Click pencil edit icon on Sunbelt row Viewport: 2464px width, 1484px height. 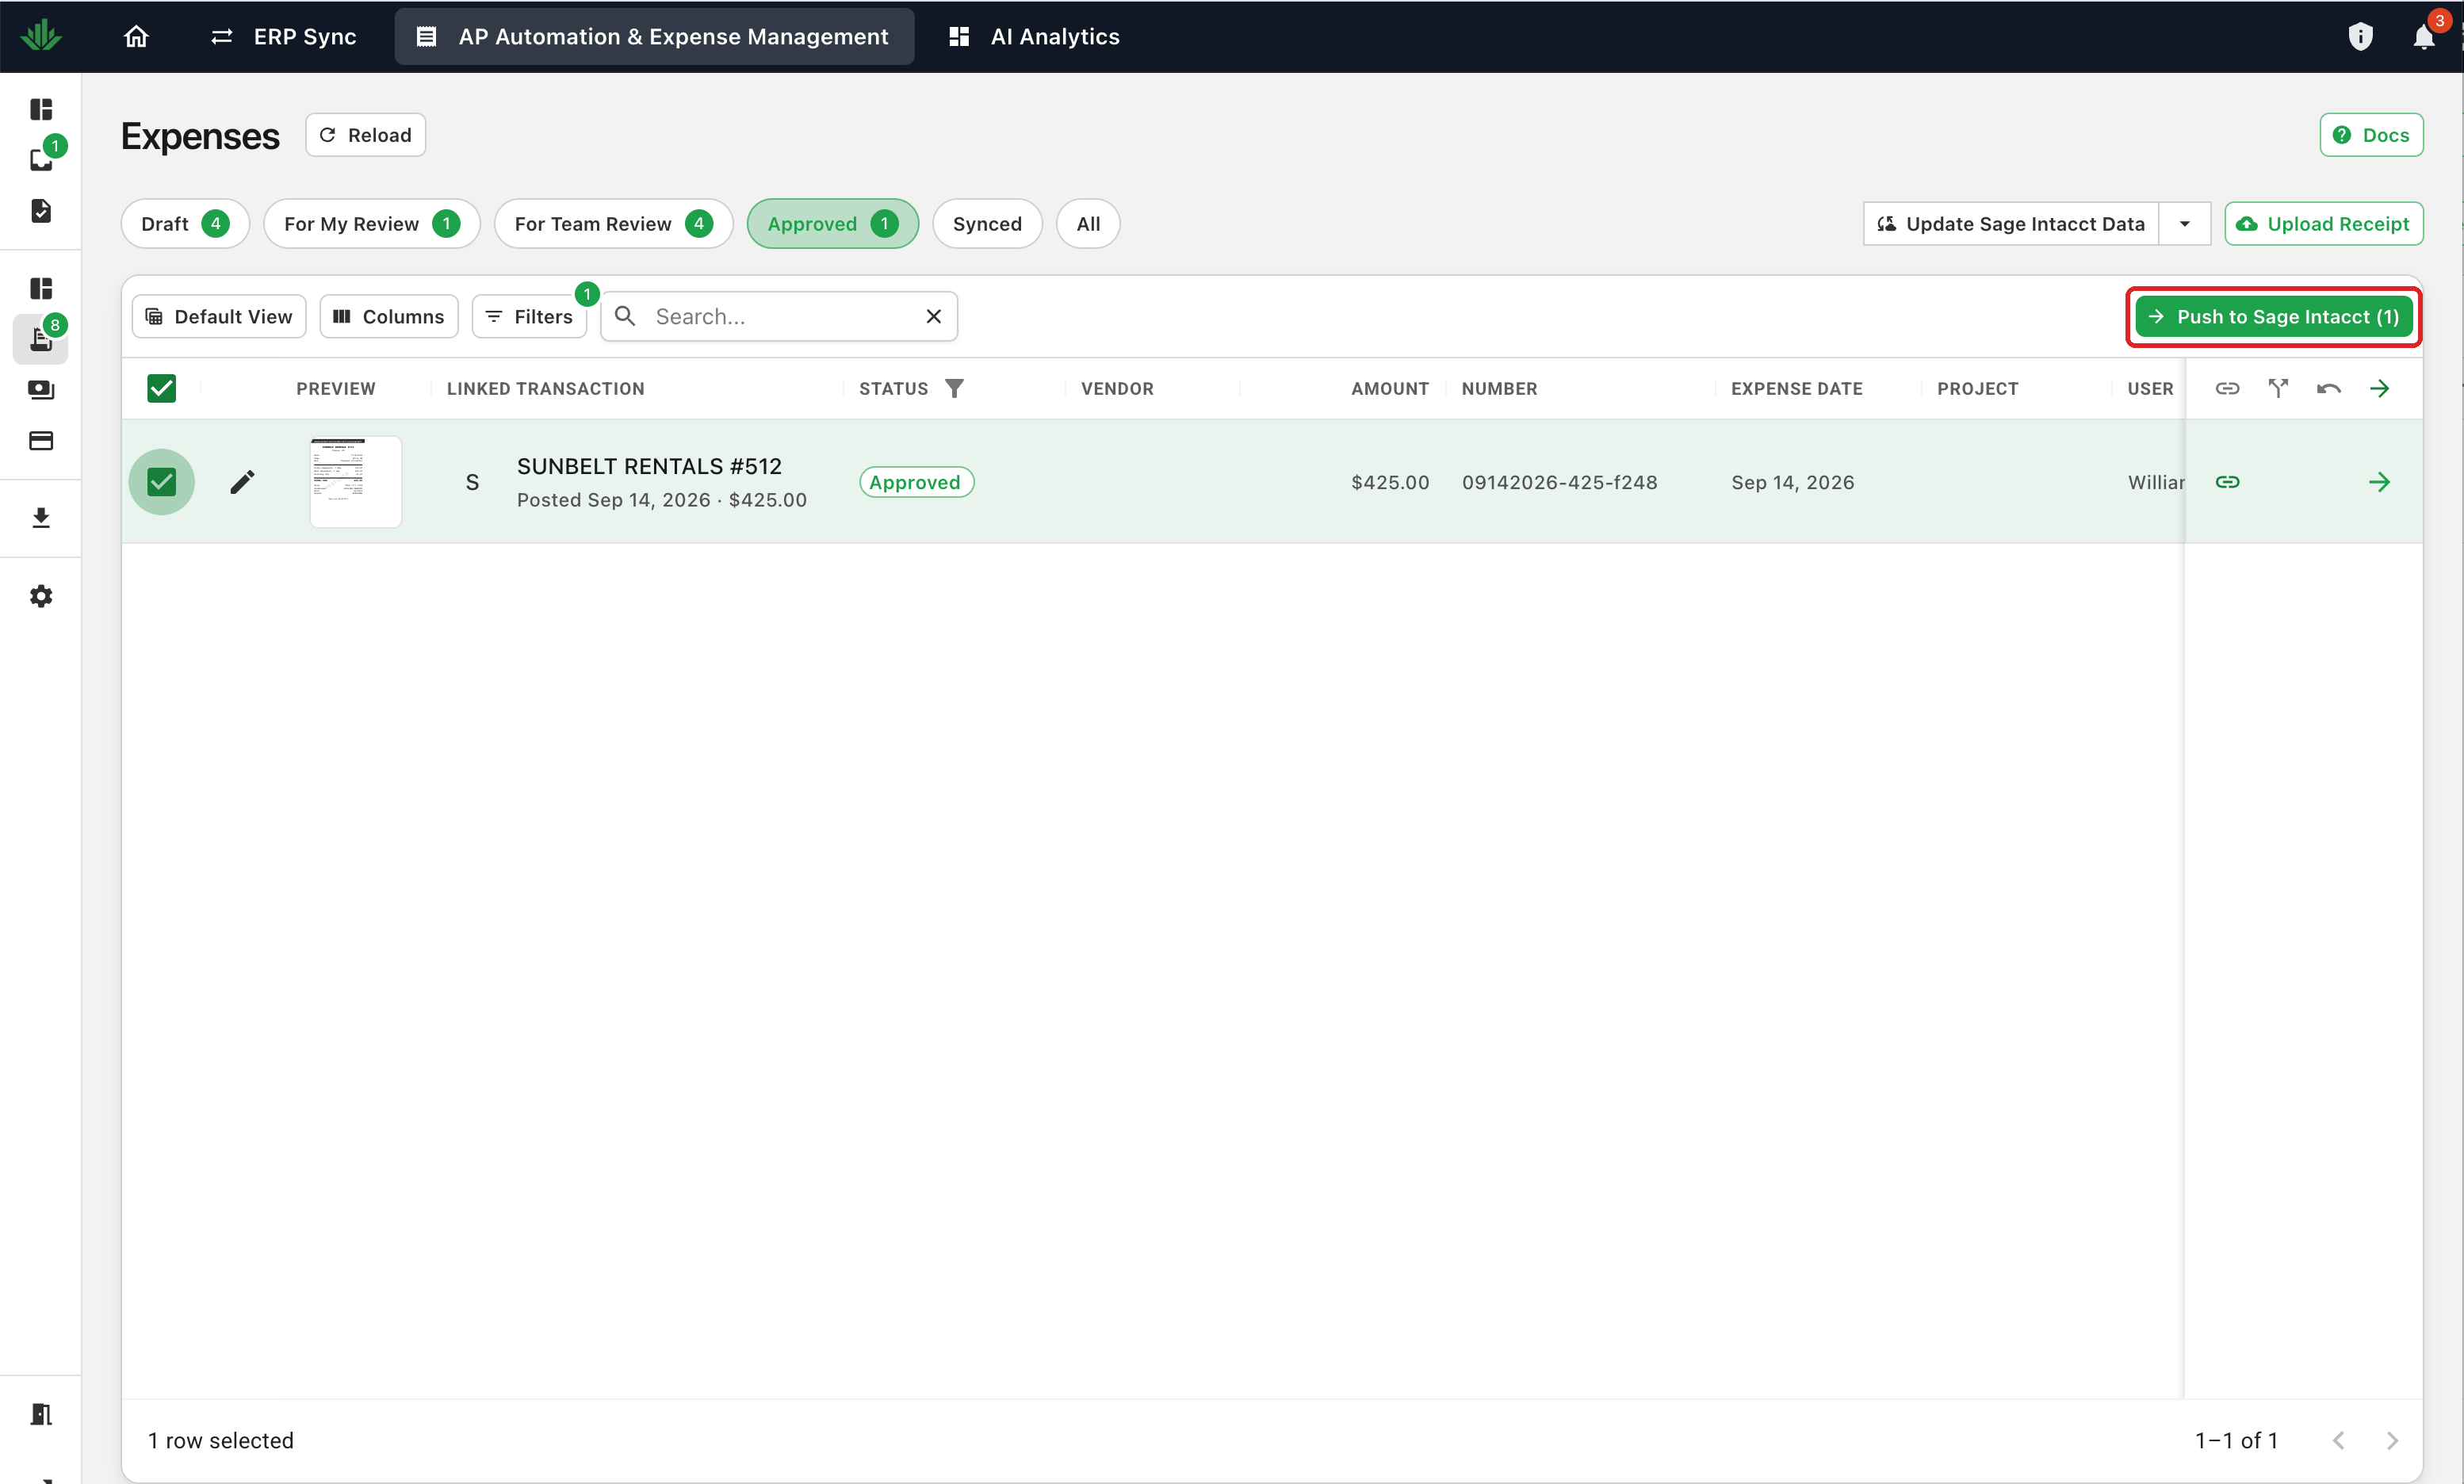click(242, 482)
